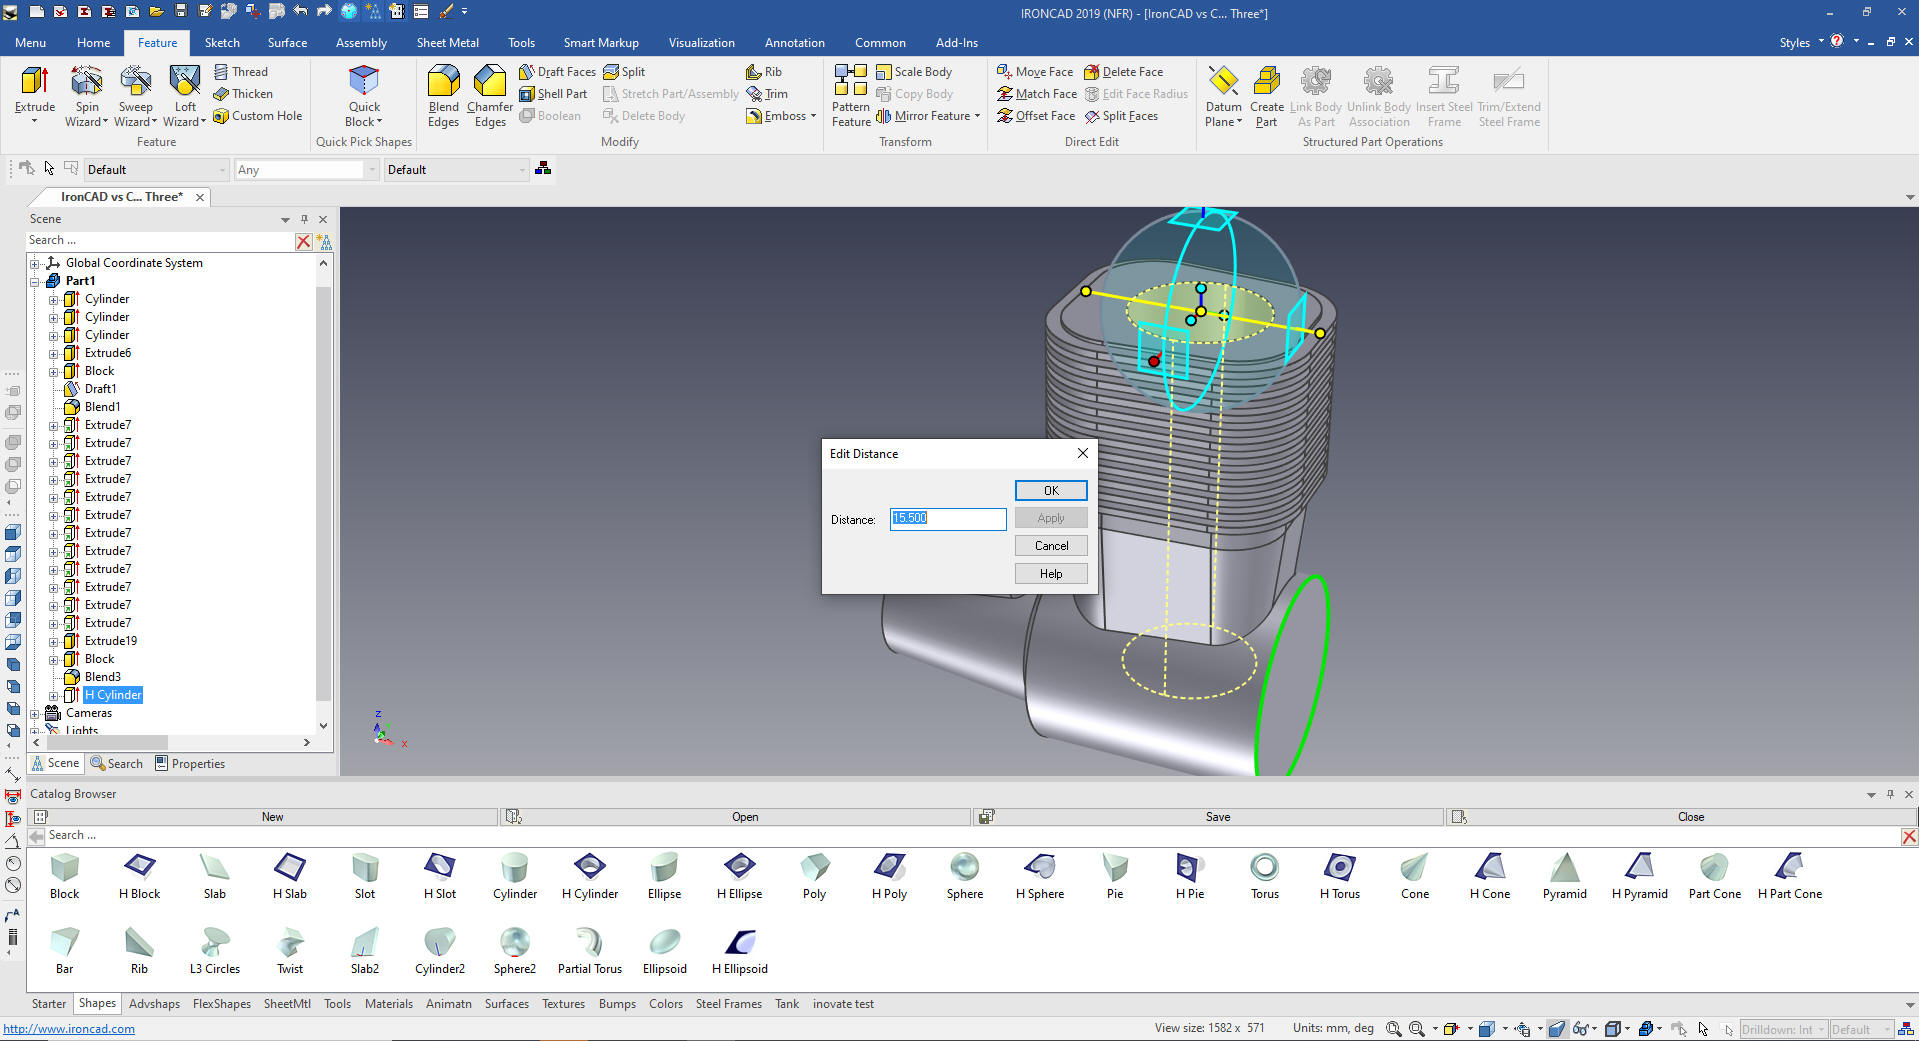Image resolution: width=1919 pixels, height=1041 pixels.
Task: Click OK in Edit Distance dialog
Action: 1050,491
